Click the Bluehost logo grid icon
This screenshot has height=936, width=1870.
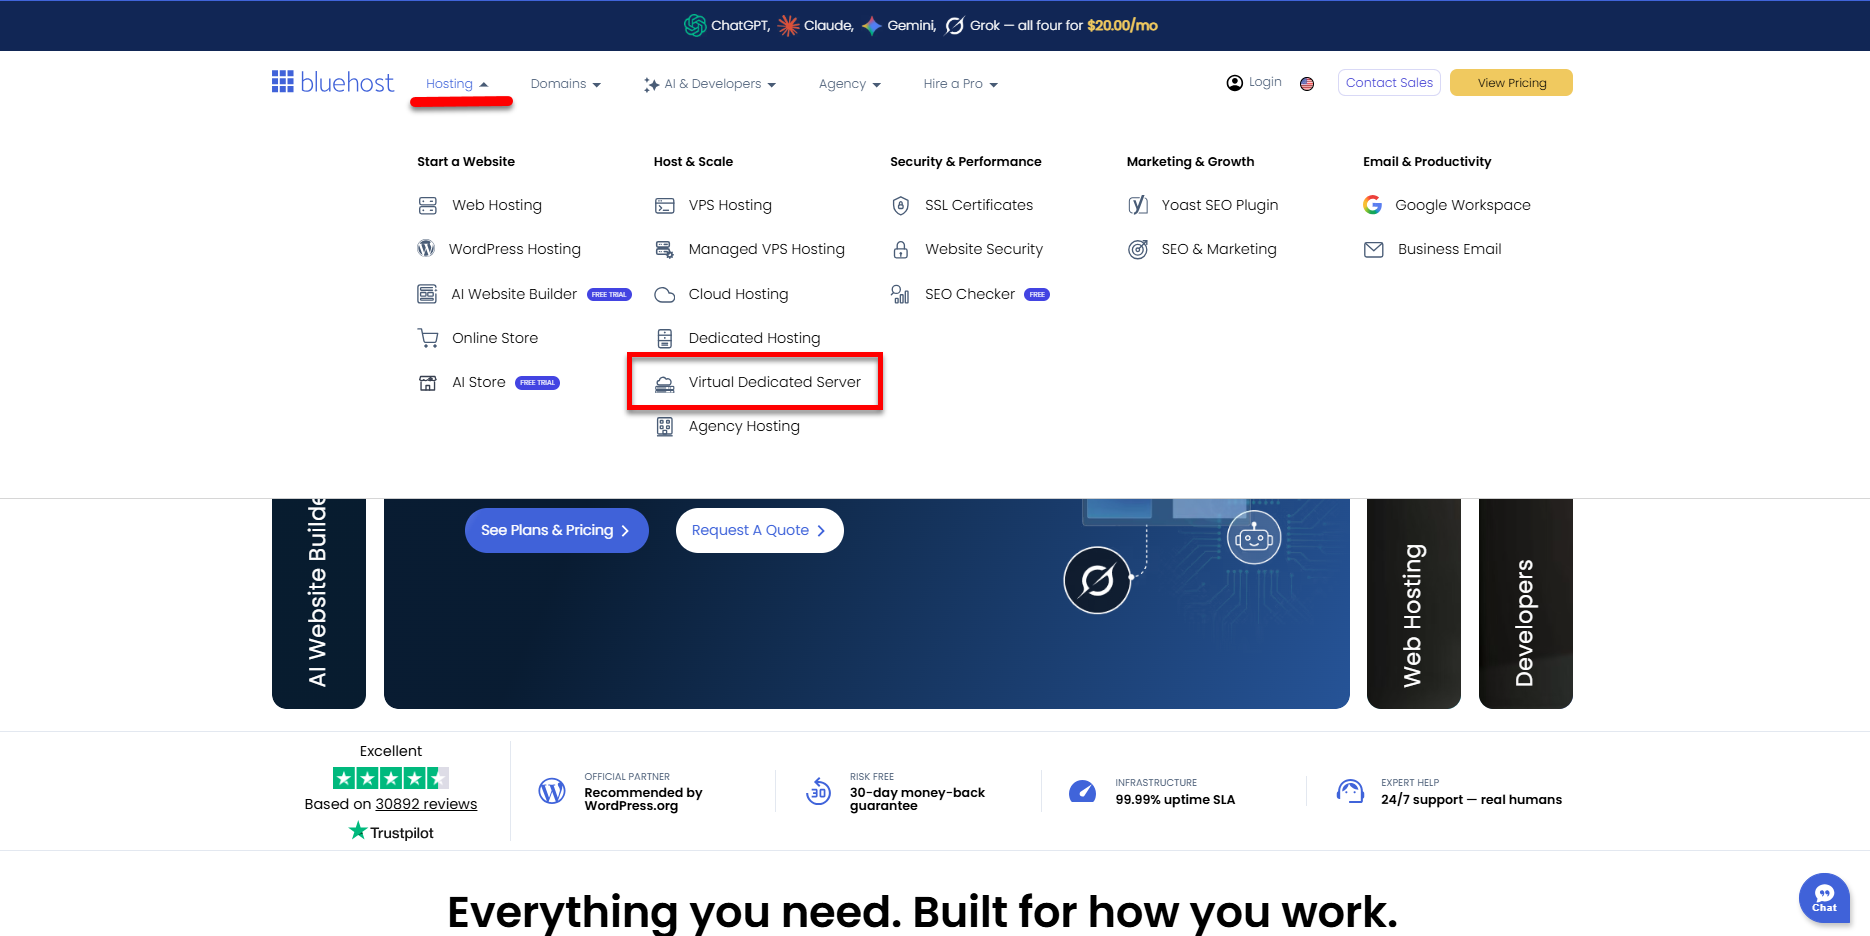[x=282, y=82]
